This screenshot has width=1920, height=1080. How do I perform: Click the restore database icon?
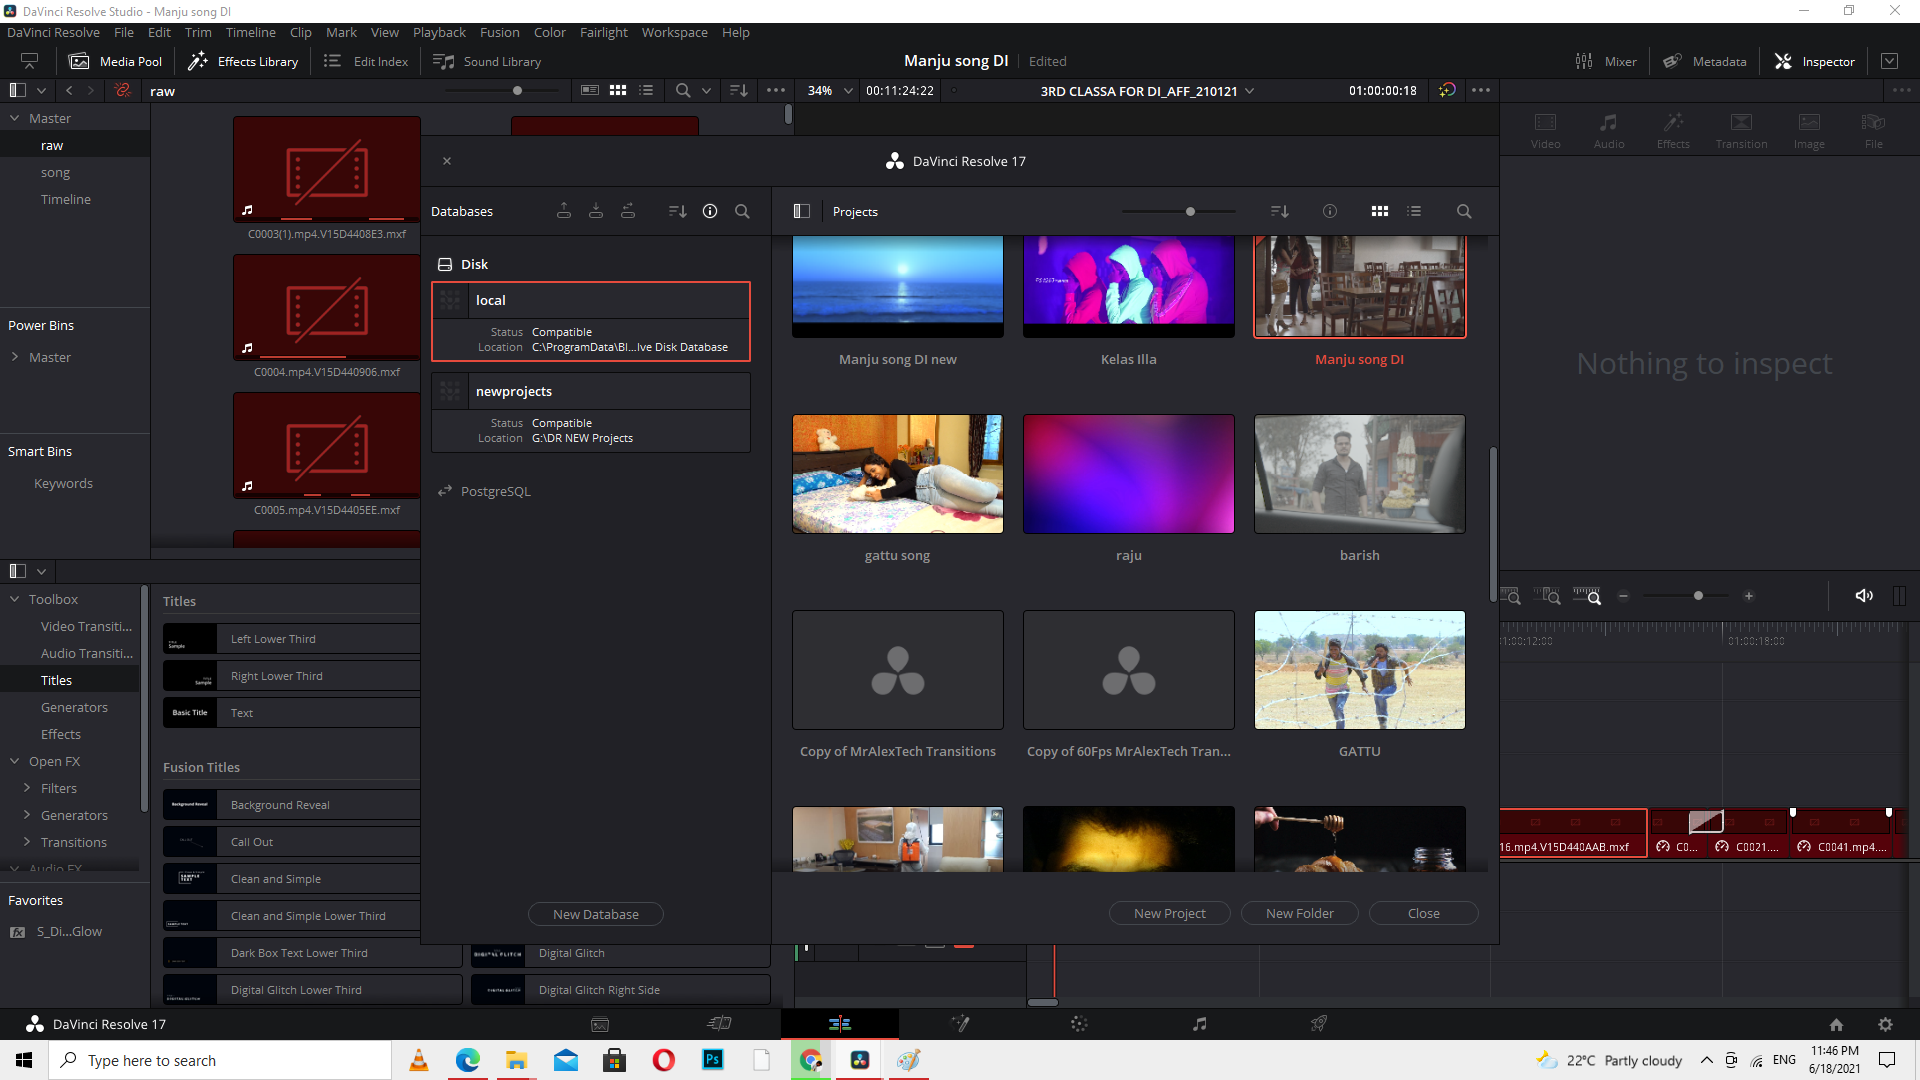click(596, 211)
